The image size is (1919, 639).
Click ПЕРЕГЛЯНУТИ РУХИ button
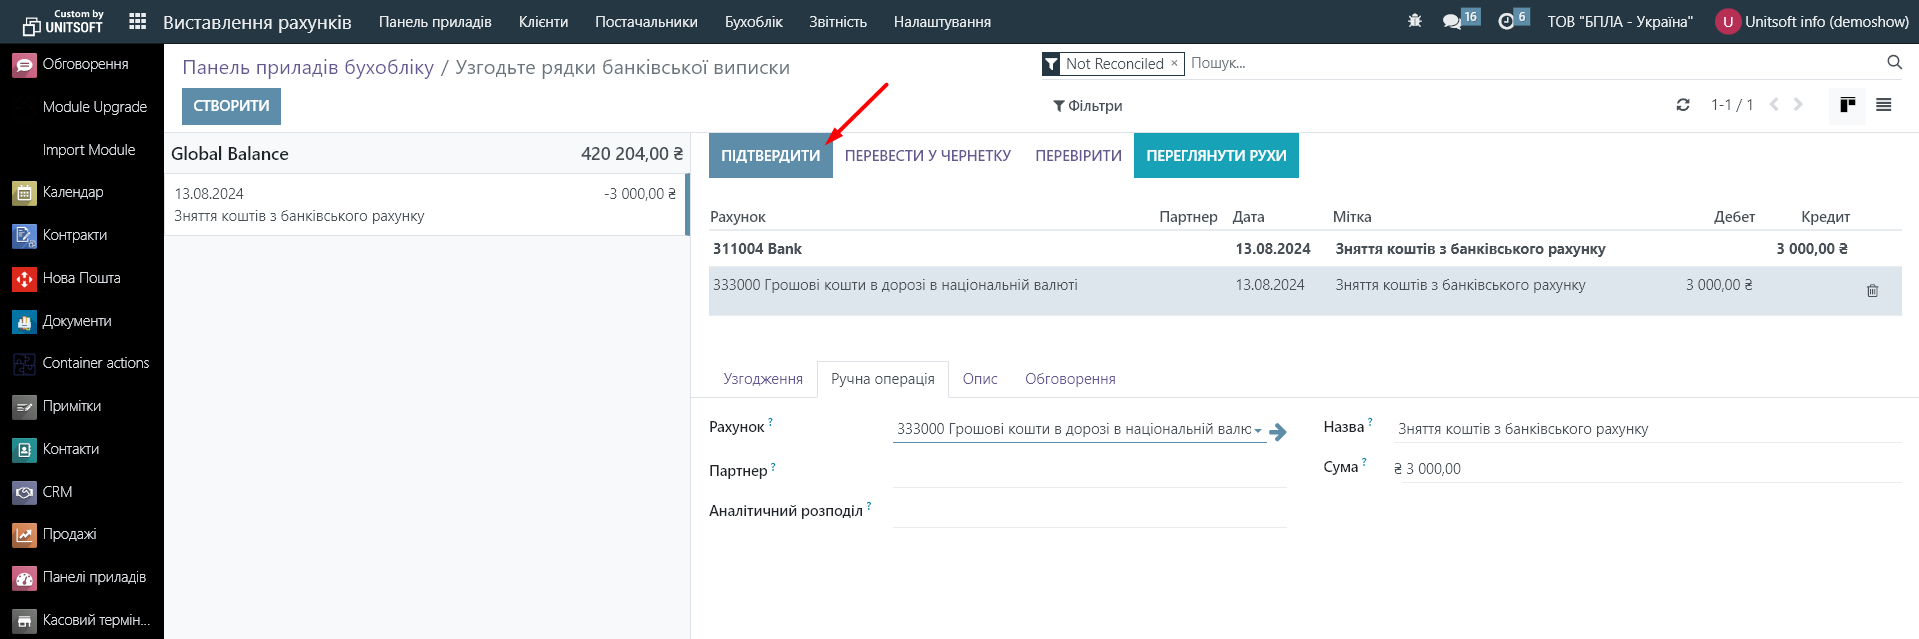click(x=1216, y=156)
